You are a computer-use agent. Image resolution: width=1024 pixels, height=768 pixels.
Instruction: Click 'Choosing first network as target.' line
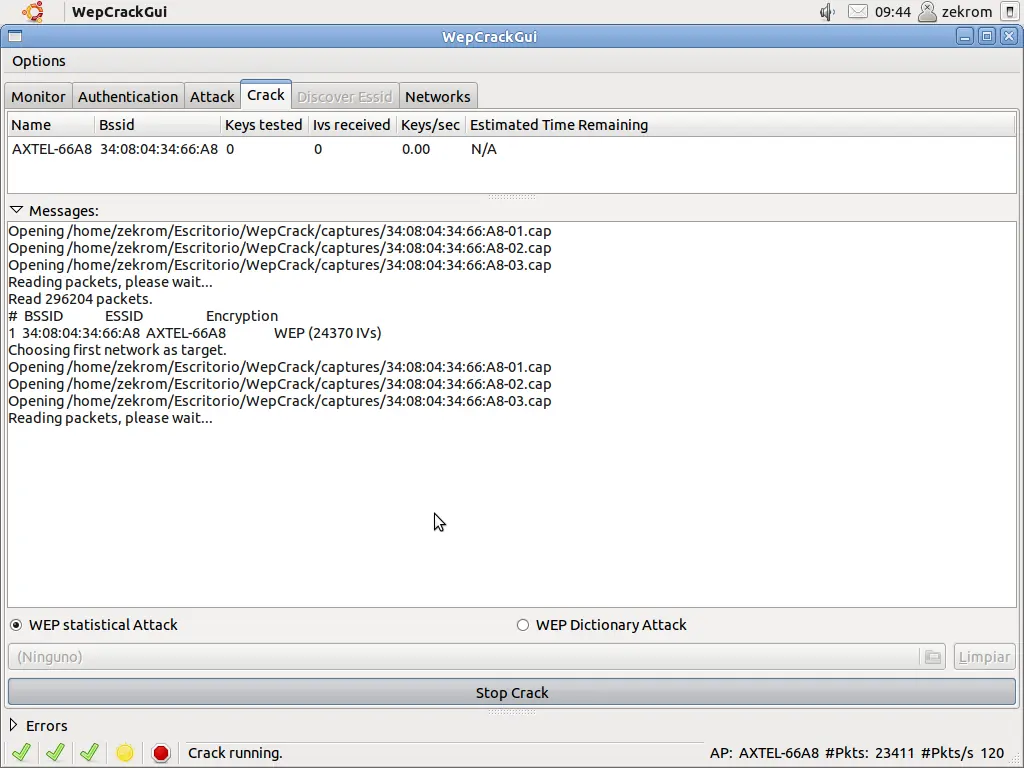click(x=118, y=350)
